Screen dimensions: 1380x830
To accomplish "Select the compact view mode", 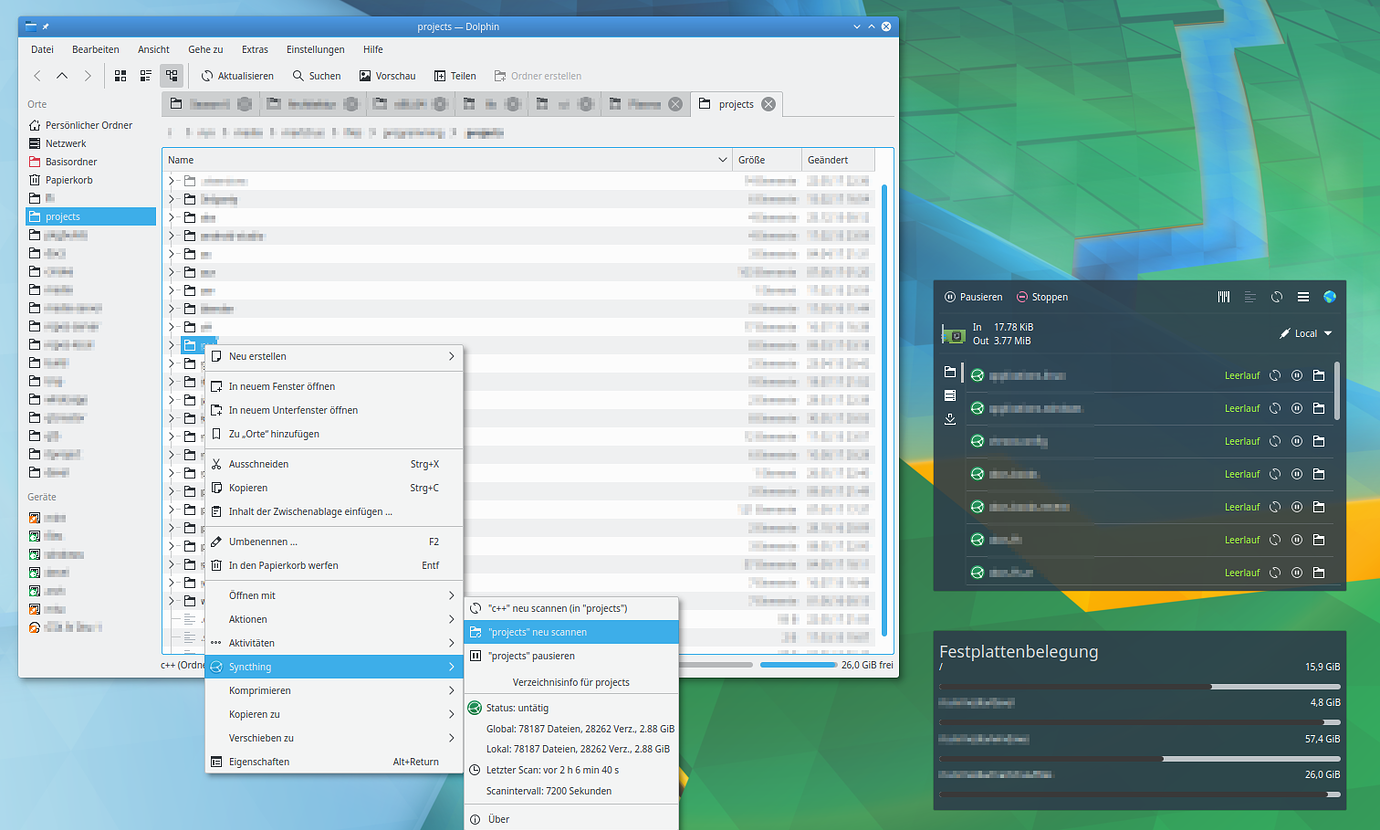I will (x=145, y=75).
